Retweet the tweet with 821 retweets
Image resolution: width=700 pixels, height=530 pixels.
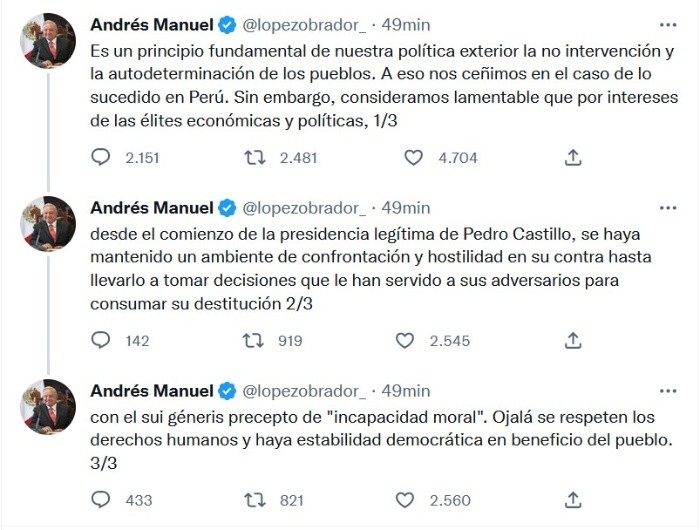(257, 499)
